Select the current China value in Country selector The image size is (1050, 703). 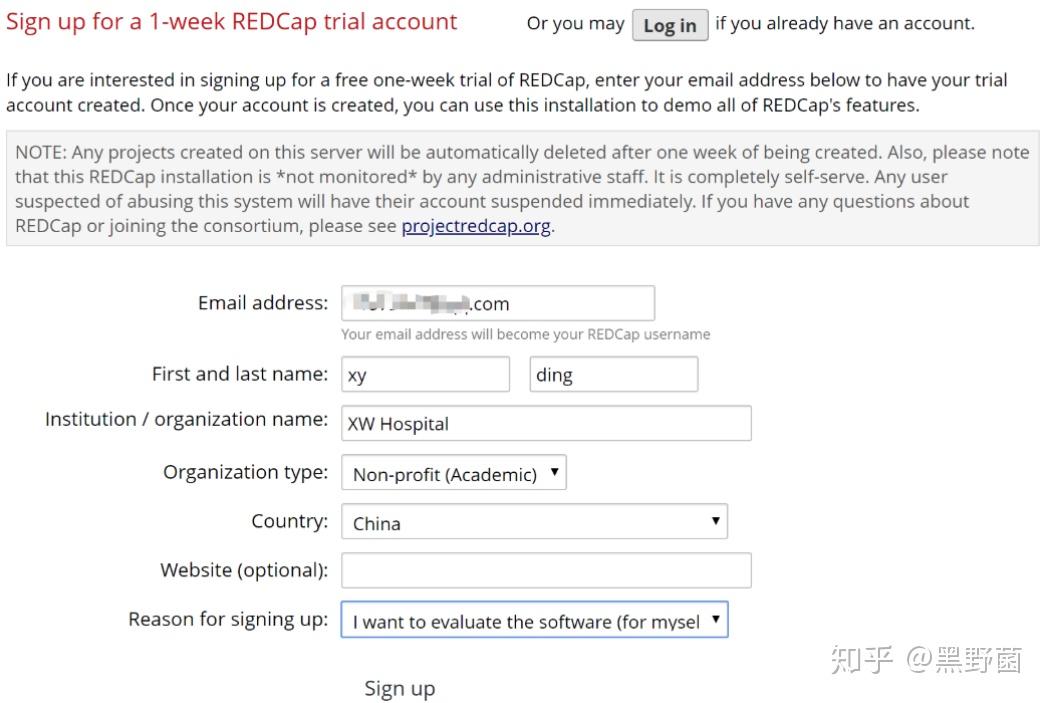pos(420,521)
